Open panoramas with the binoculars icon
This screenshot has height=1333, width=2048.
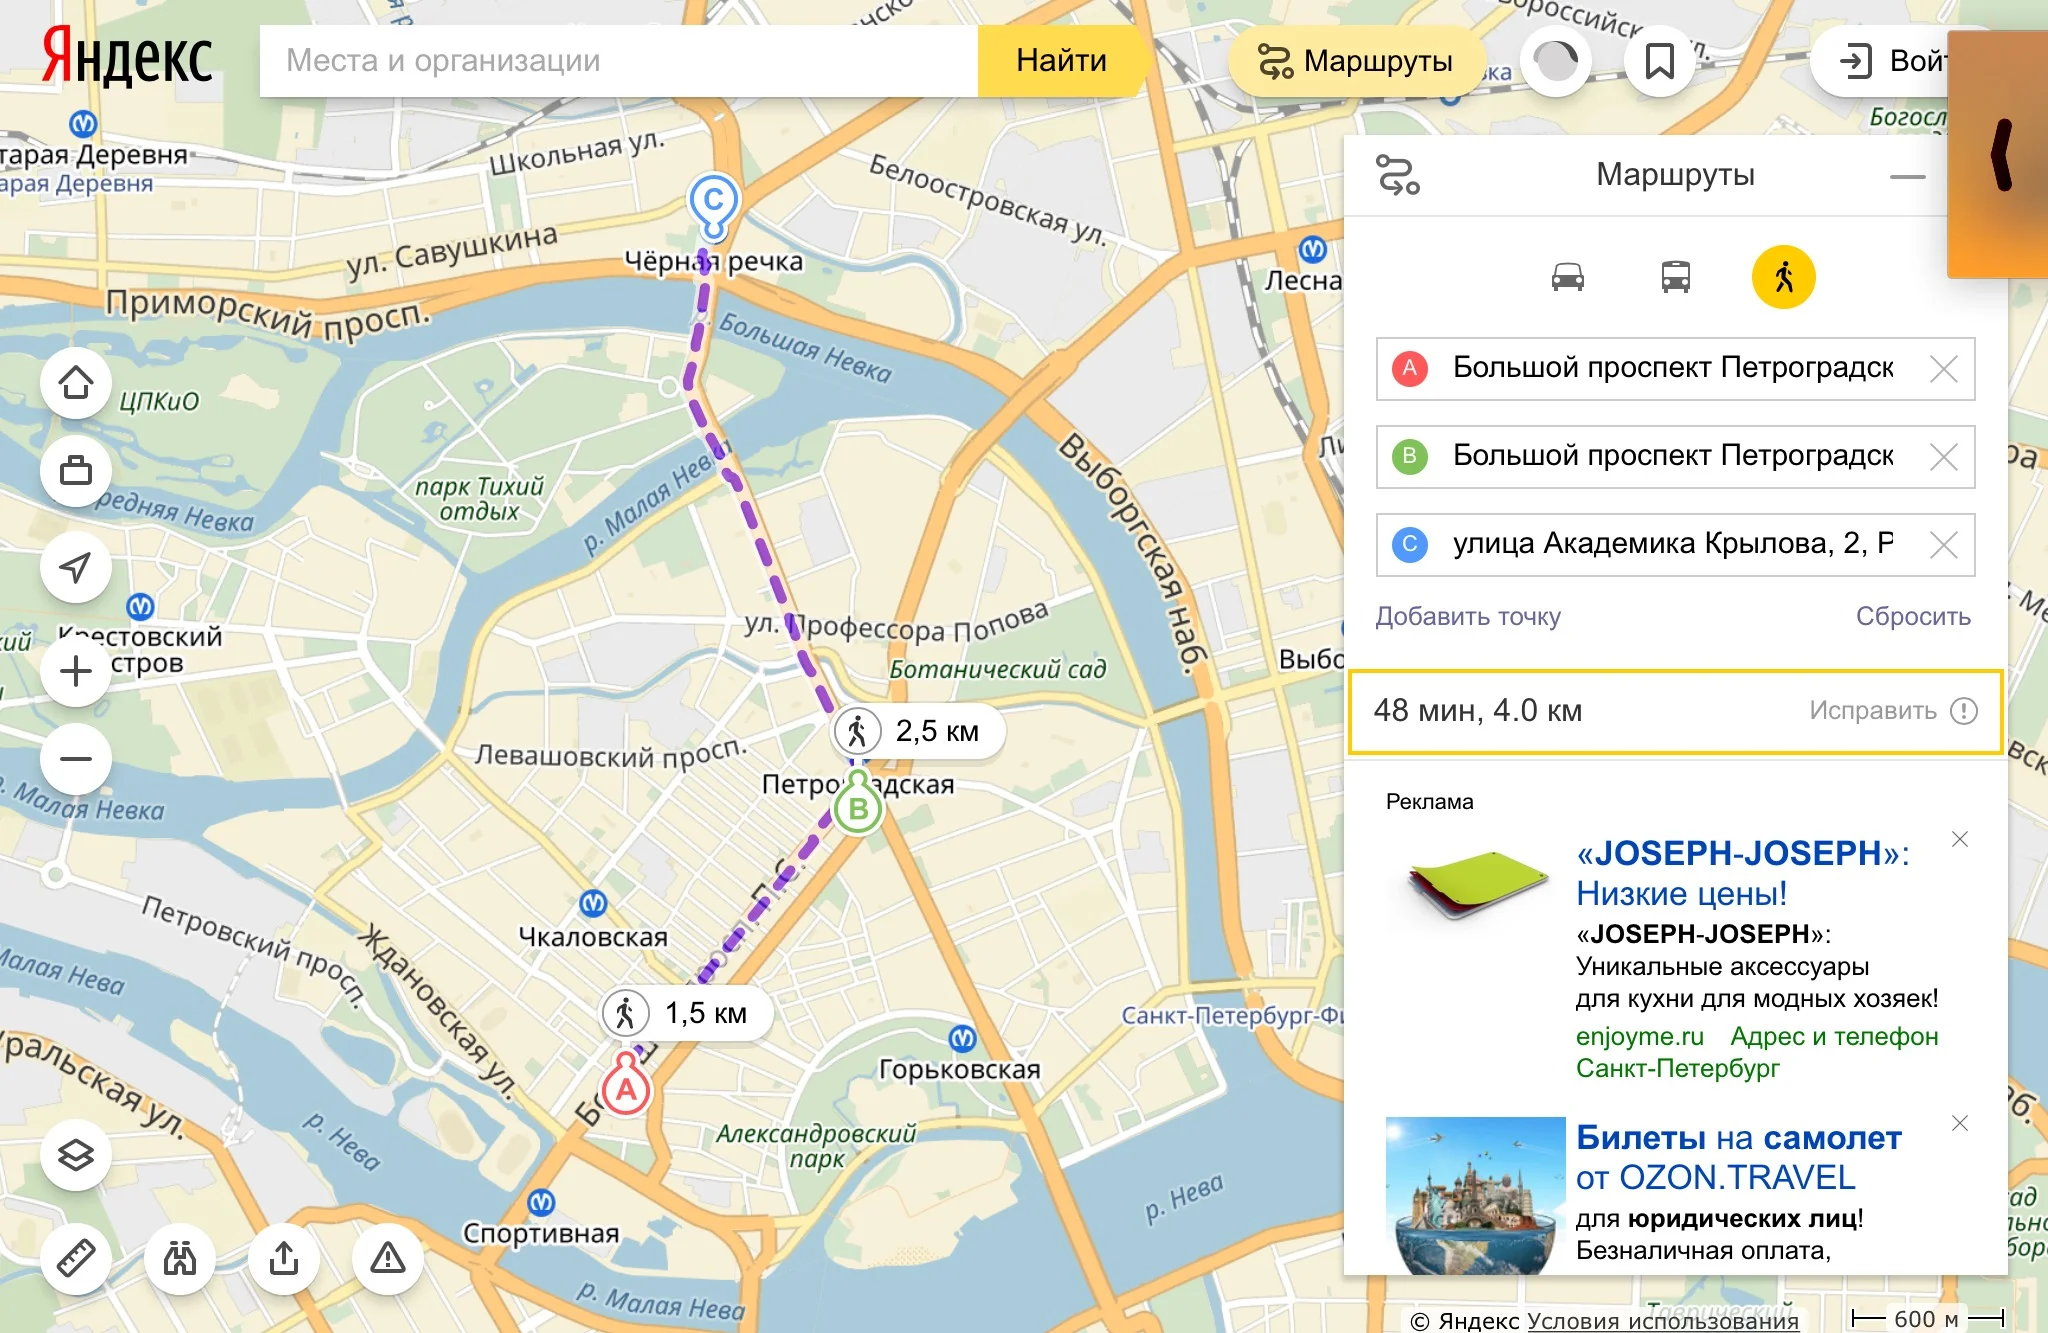(180, 1258)
